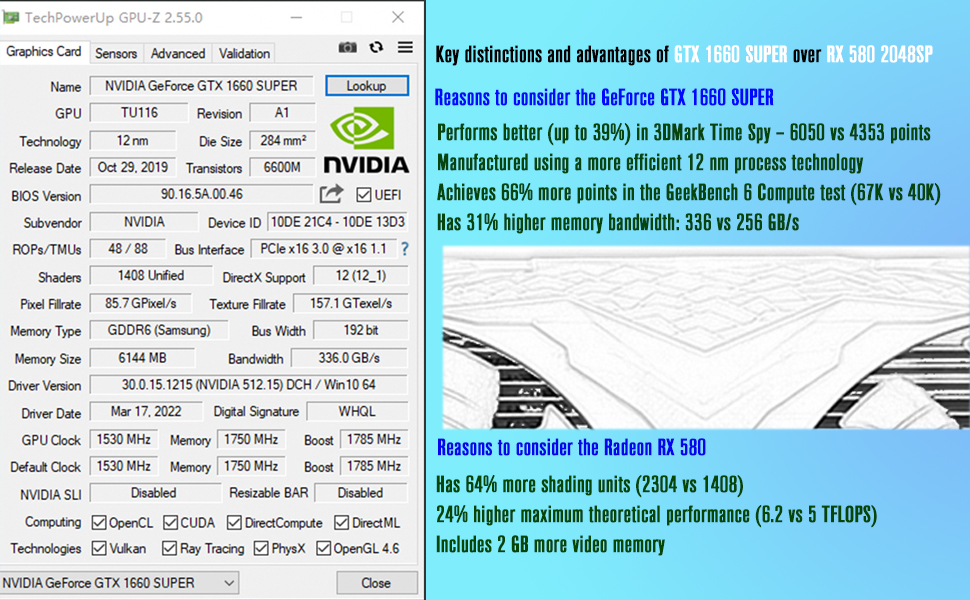The image size is (970, 600).
Task: Click the Bandwidth value 336.0 GB/s
Action: pyautogui.click(x=350, y=358)
